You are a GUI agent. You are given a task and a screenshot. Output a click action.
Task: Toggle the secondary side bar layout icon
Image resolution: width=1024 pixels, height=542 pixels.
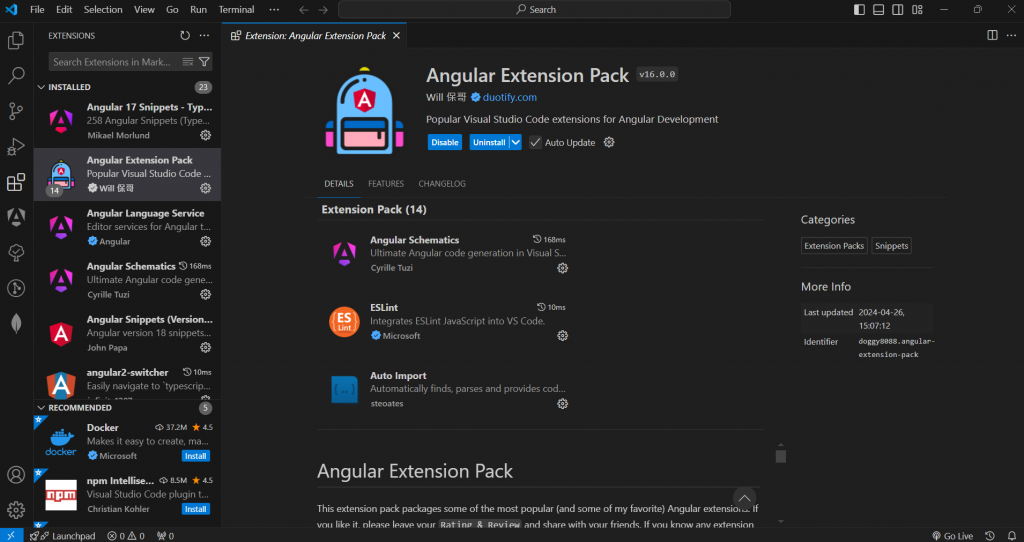[x=898, y=10]
